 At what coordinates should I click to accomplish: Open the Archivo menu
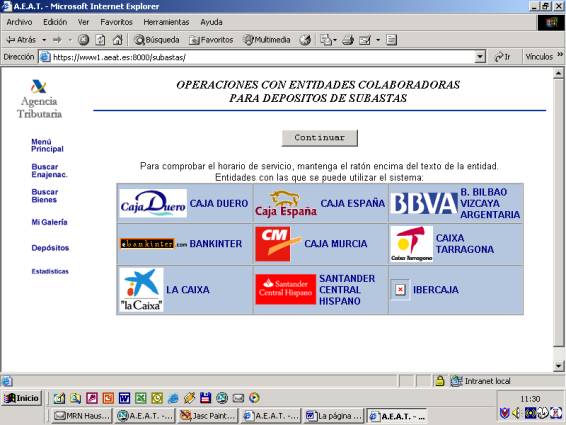pyautogui.click(x=19, y=22)
